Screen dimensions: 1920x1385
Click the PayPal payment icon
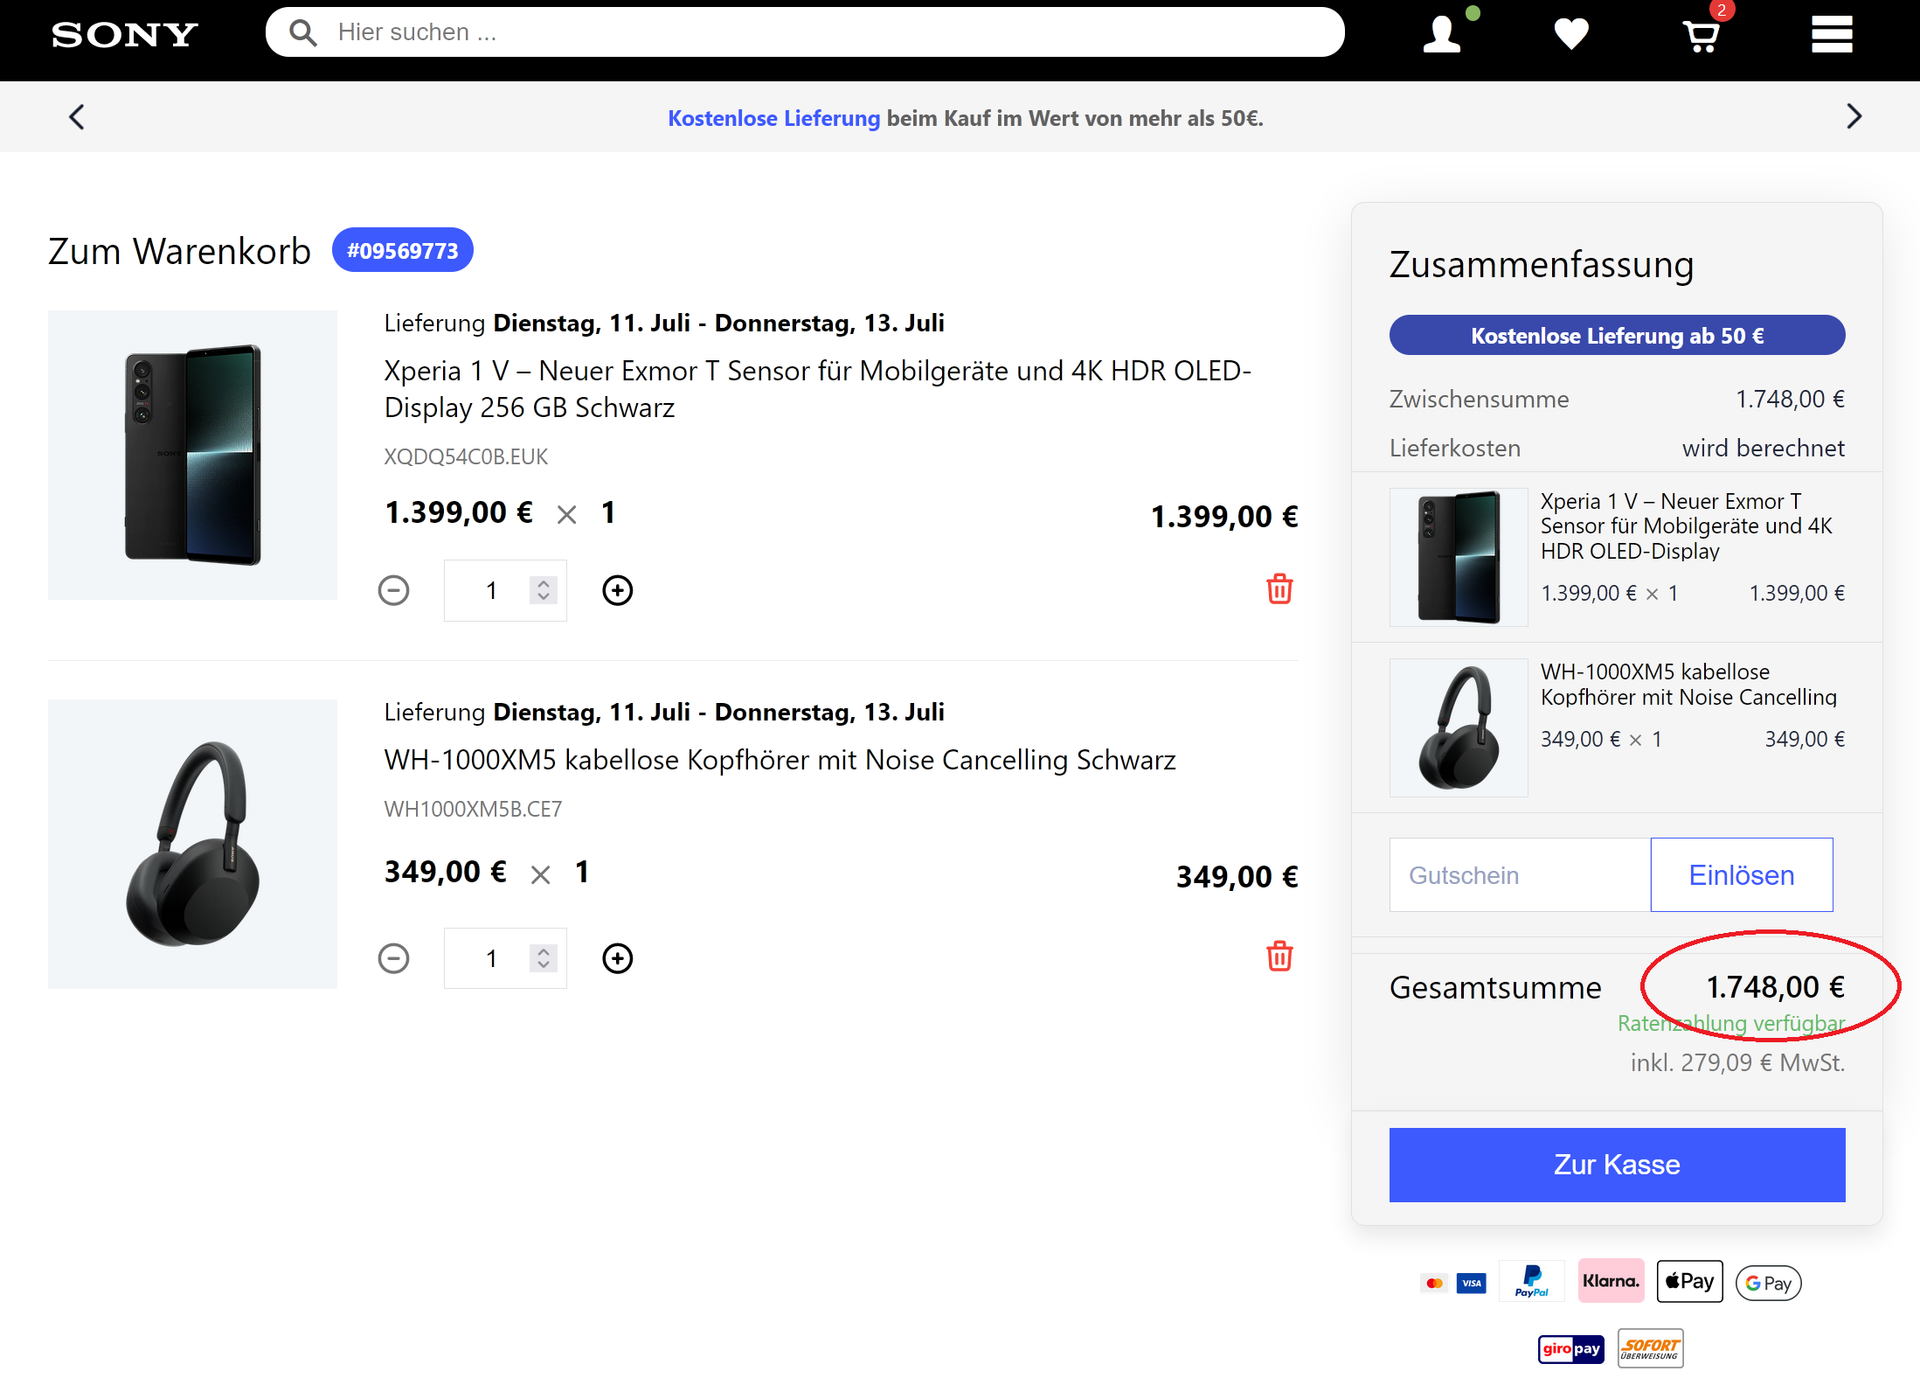1531,1282
